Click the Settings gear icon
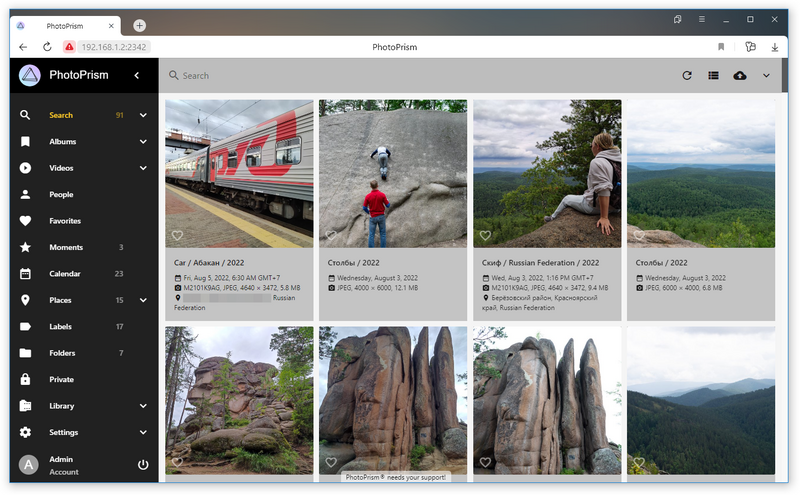Screen dimensions: 800x495 25,432
